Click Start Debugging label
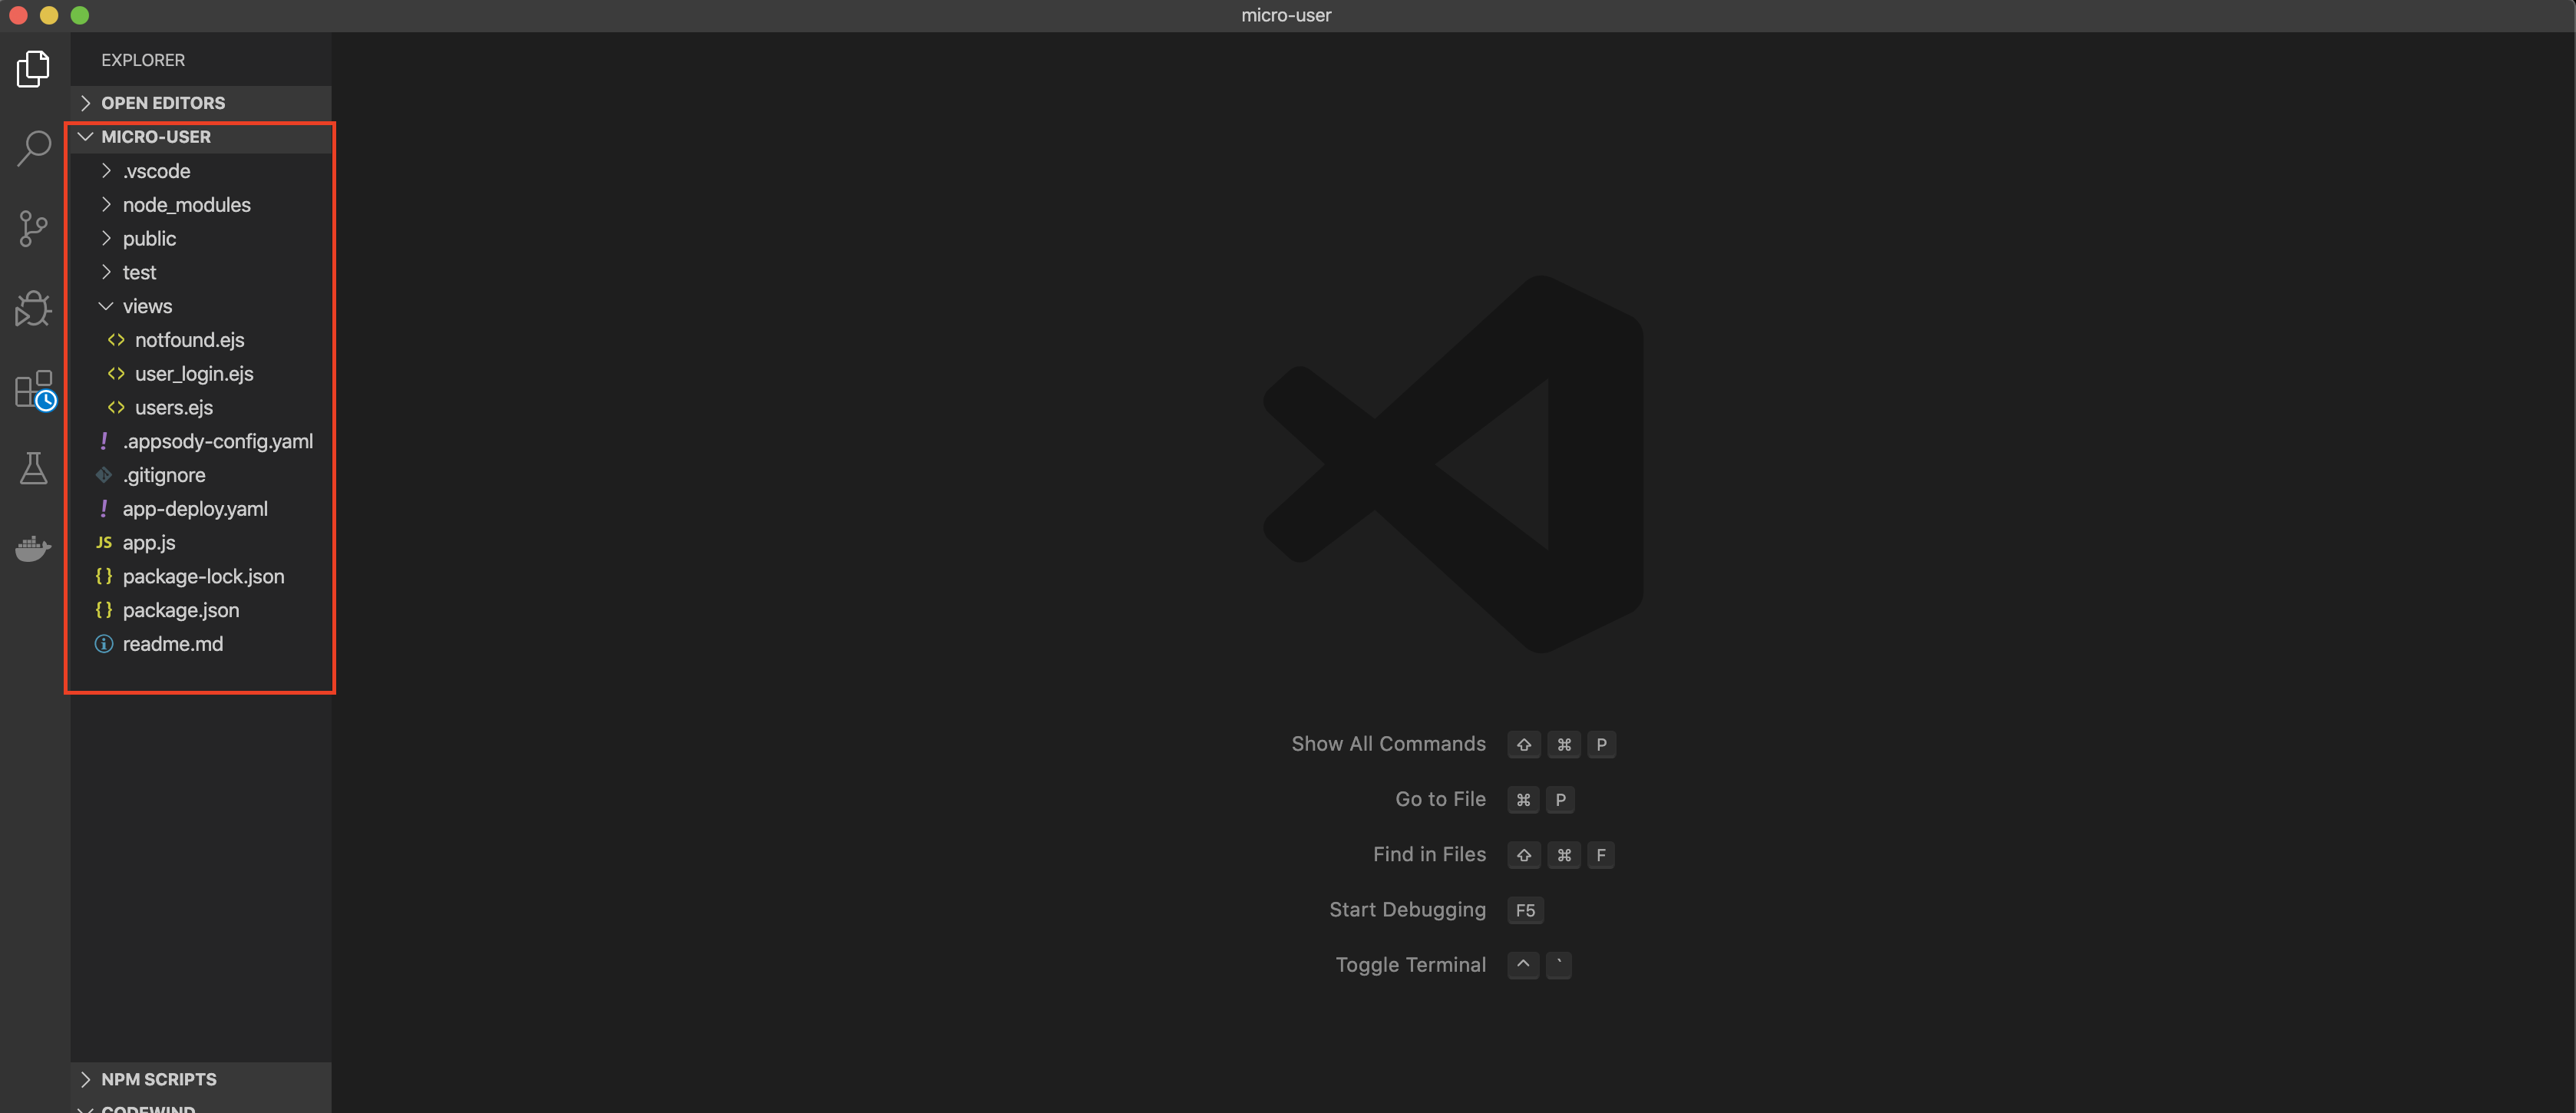2576x1113 pixels. coord(1407,910)
